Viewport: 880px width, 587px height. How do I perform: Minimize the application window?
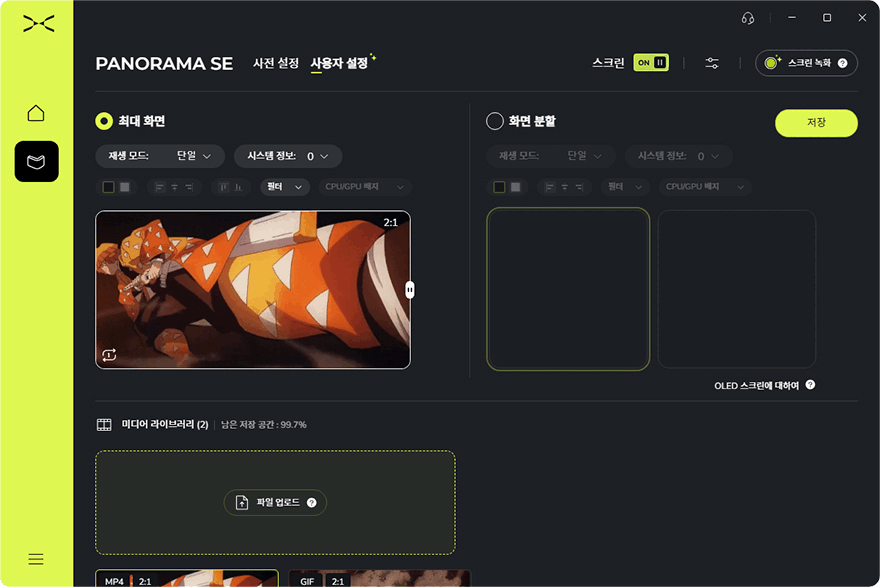point(791,18)
